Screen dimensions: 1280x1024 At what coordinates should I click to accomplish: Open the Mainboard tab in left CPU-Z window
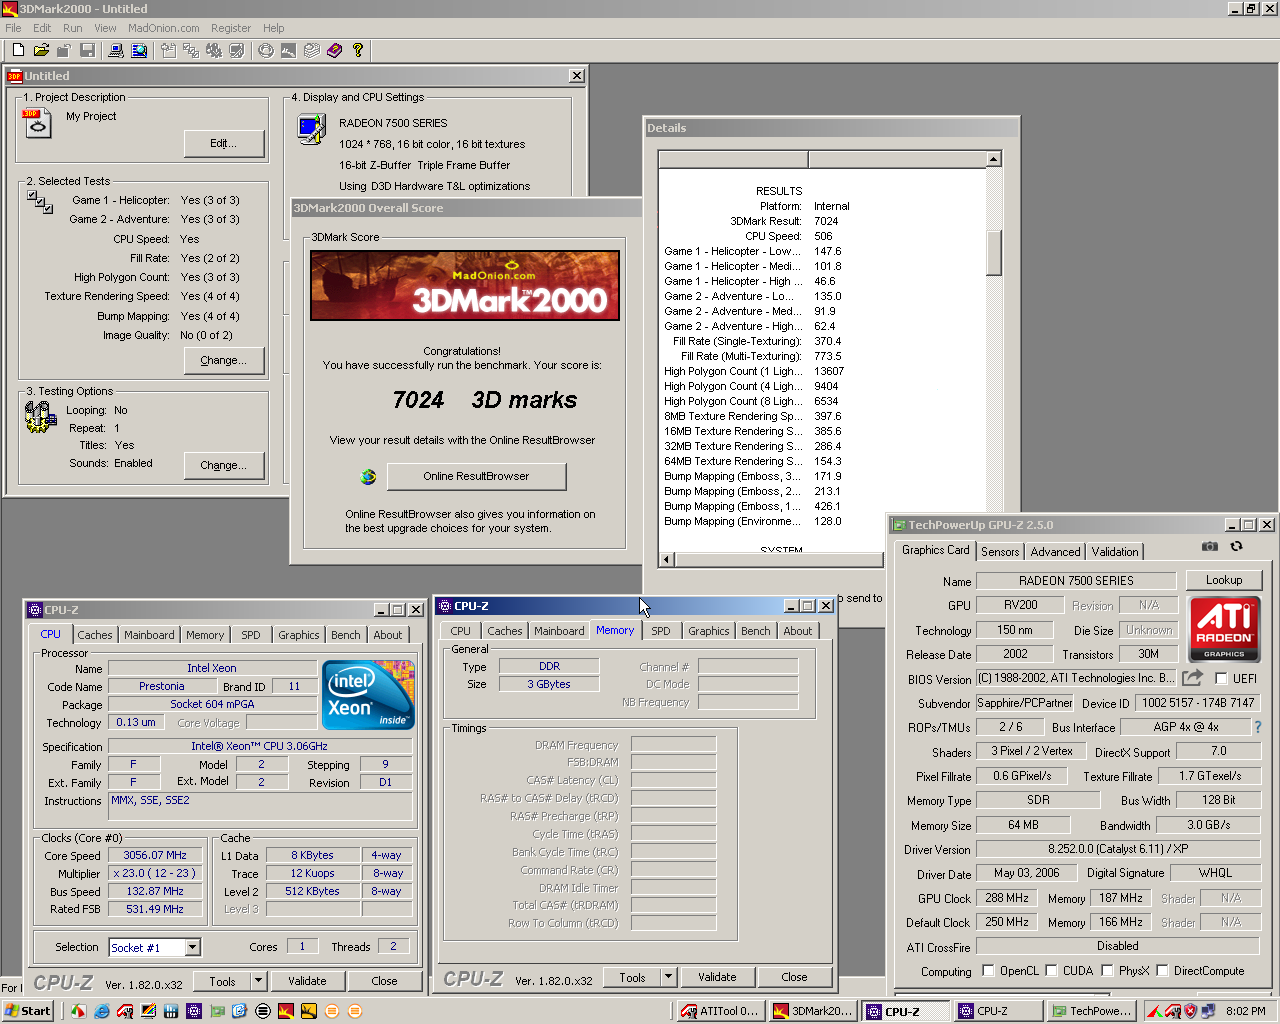click(x=149, y=635)
